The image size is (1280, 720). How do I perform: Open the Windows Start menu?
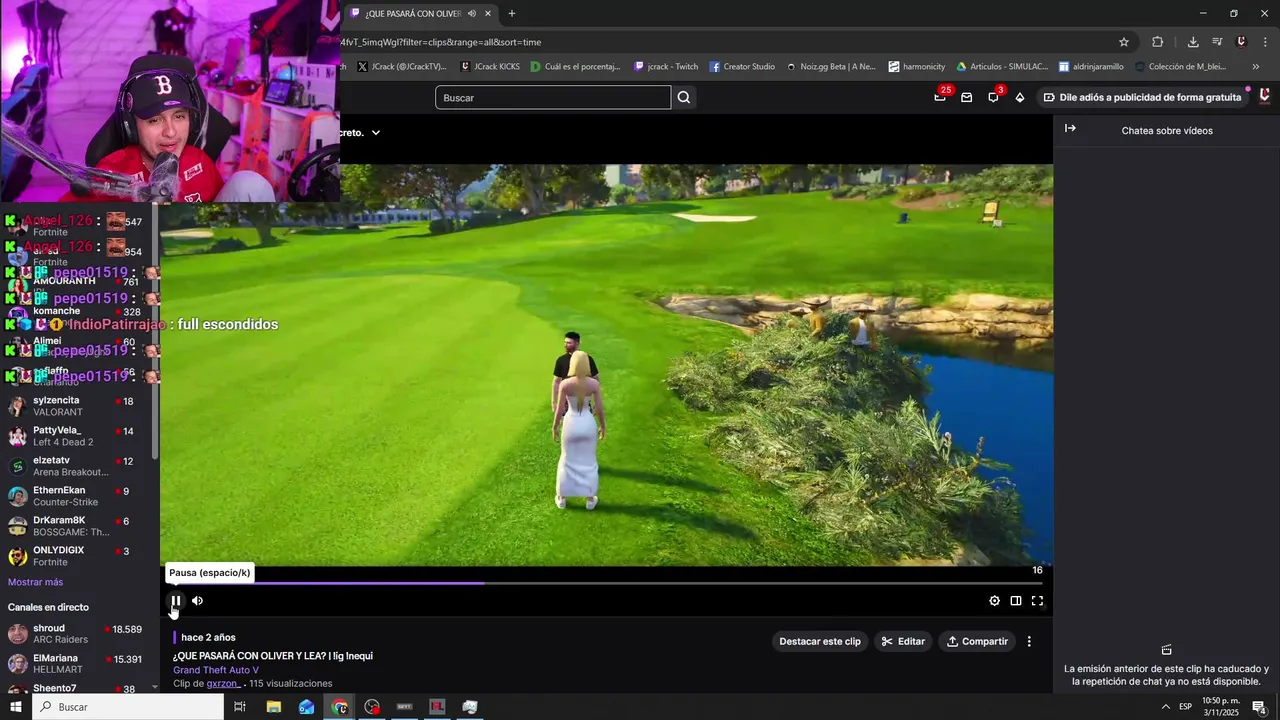15,707
